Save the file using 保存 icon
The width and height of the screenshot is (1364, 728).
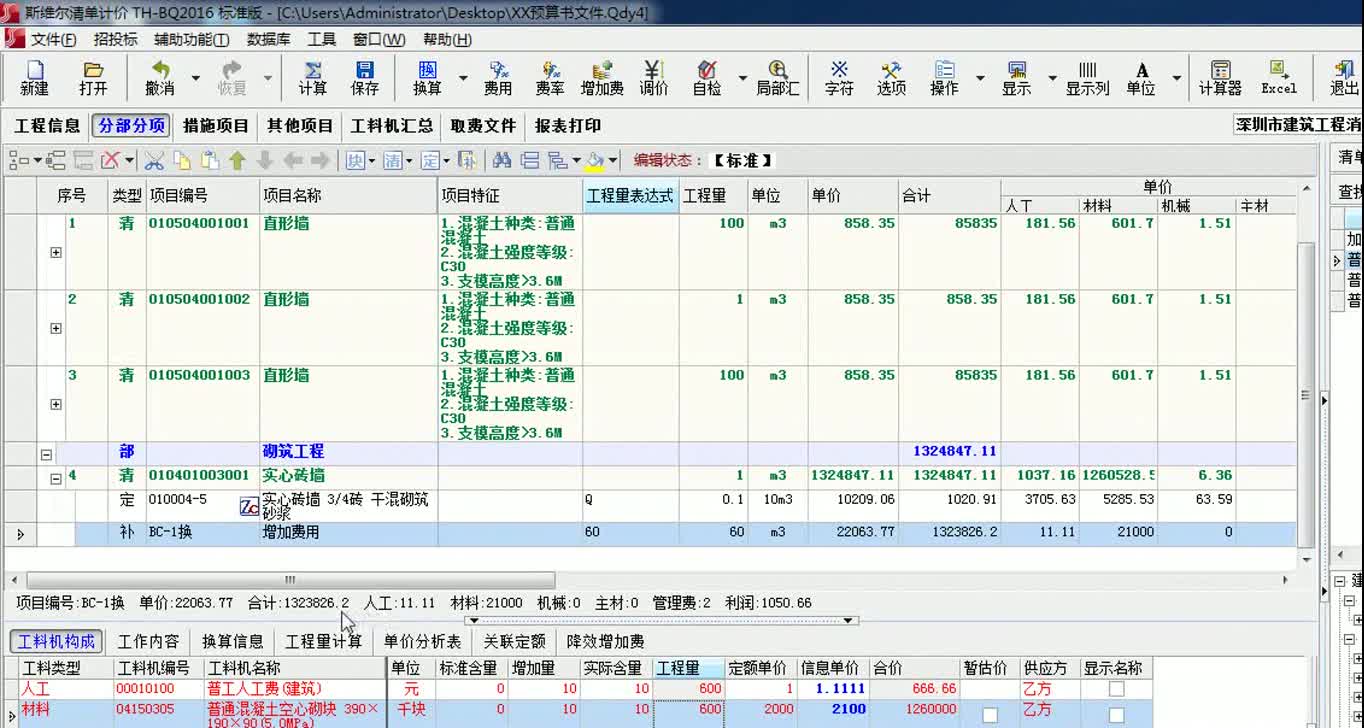click(364, 78)
